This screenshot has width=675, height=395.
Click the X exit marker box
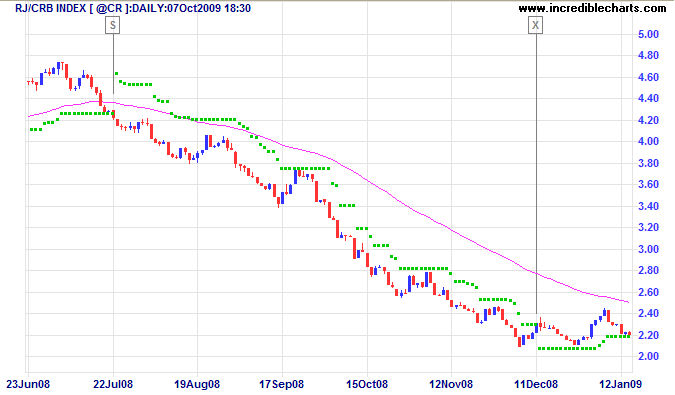click(x=536, y=25)
